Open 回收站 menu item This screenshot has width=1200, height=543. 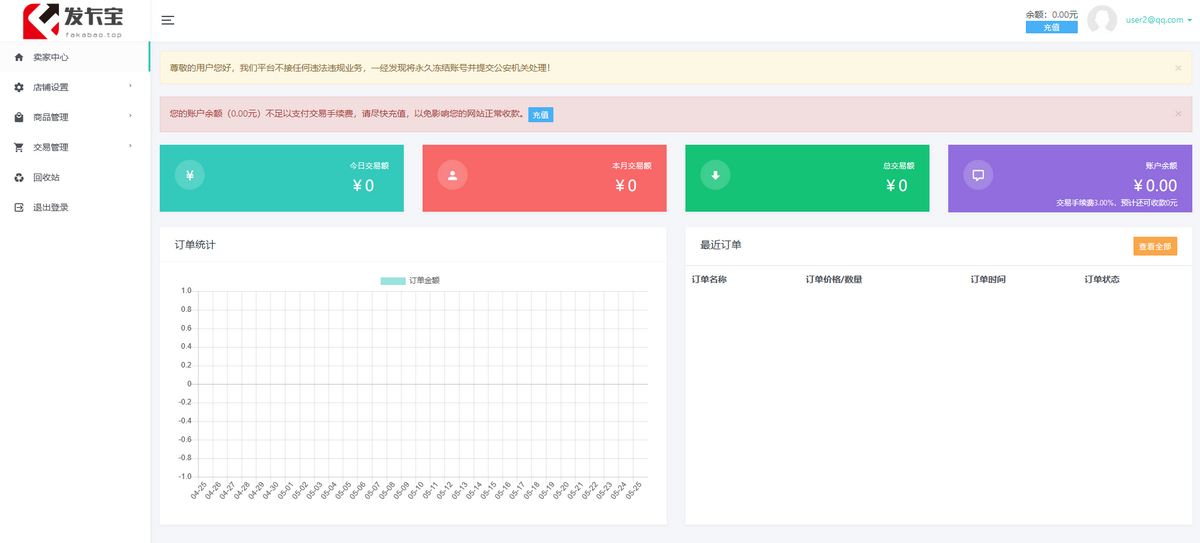[x=75, y=177]
